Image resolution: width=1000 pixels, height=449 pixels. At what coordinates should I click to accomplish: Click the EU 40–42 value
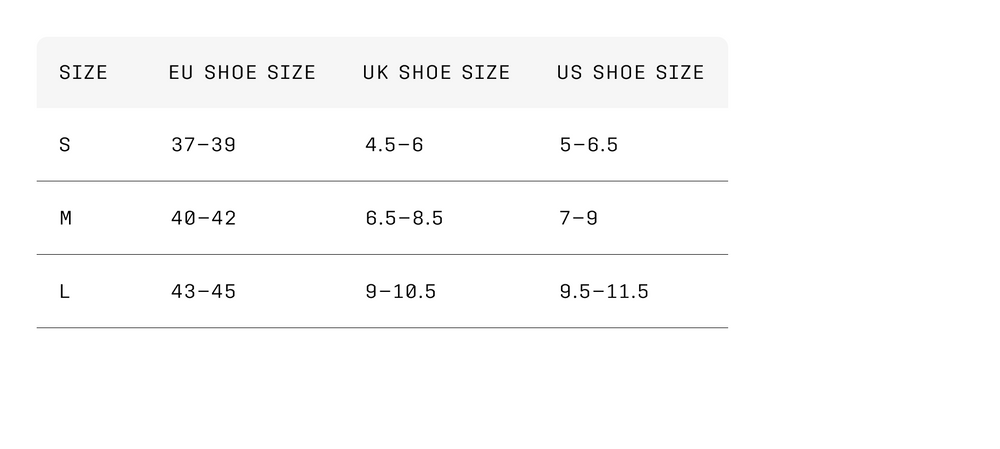tap(203, 218)
